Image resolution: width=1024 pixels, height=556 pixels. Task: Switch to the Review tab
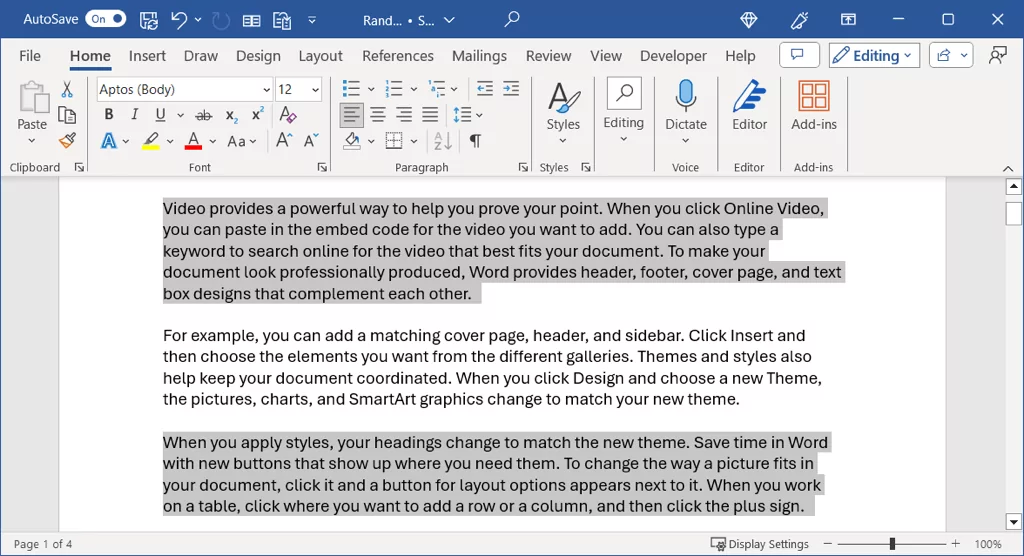click(549, 56)
